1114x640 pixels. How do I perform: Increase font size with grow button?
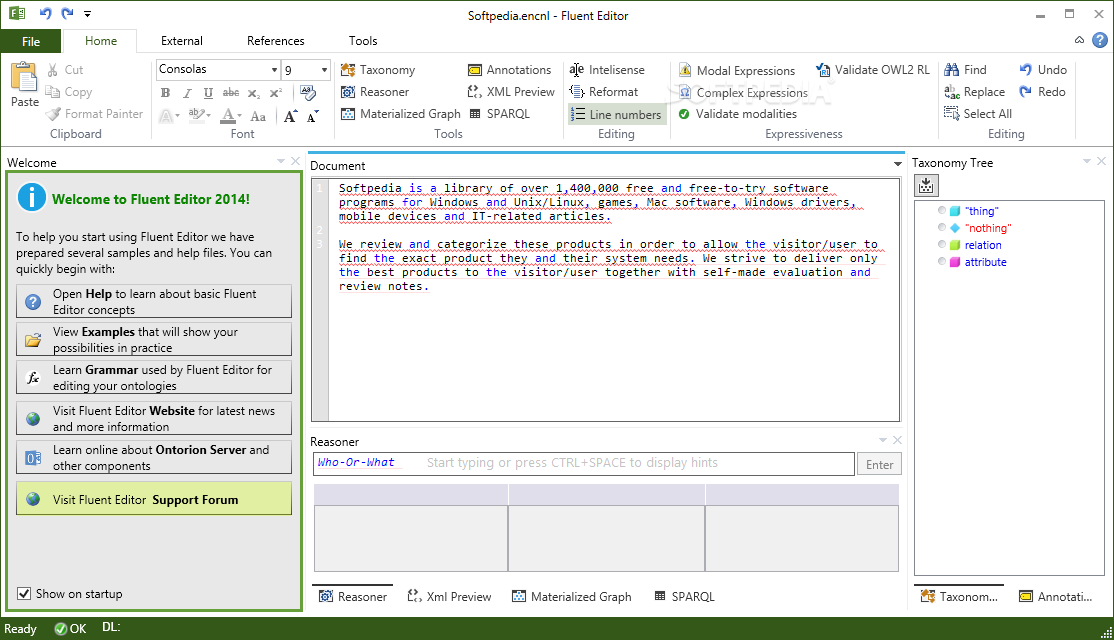(x=290, y=116)
